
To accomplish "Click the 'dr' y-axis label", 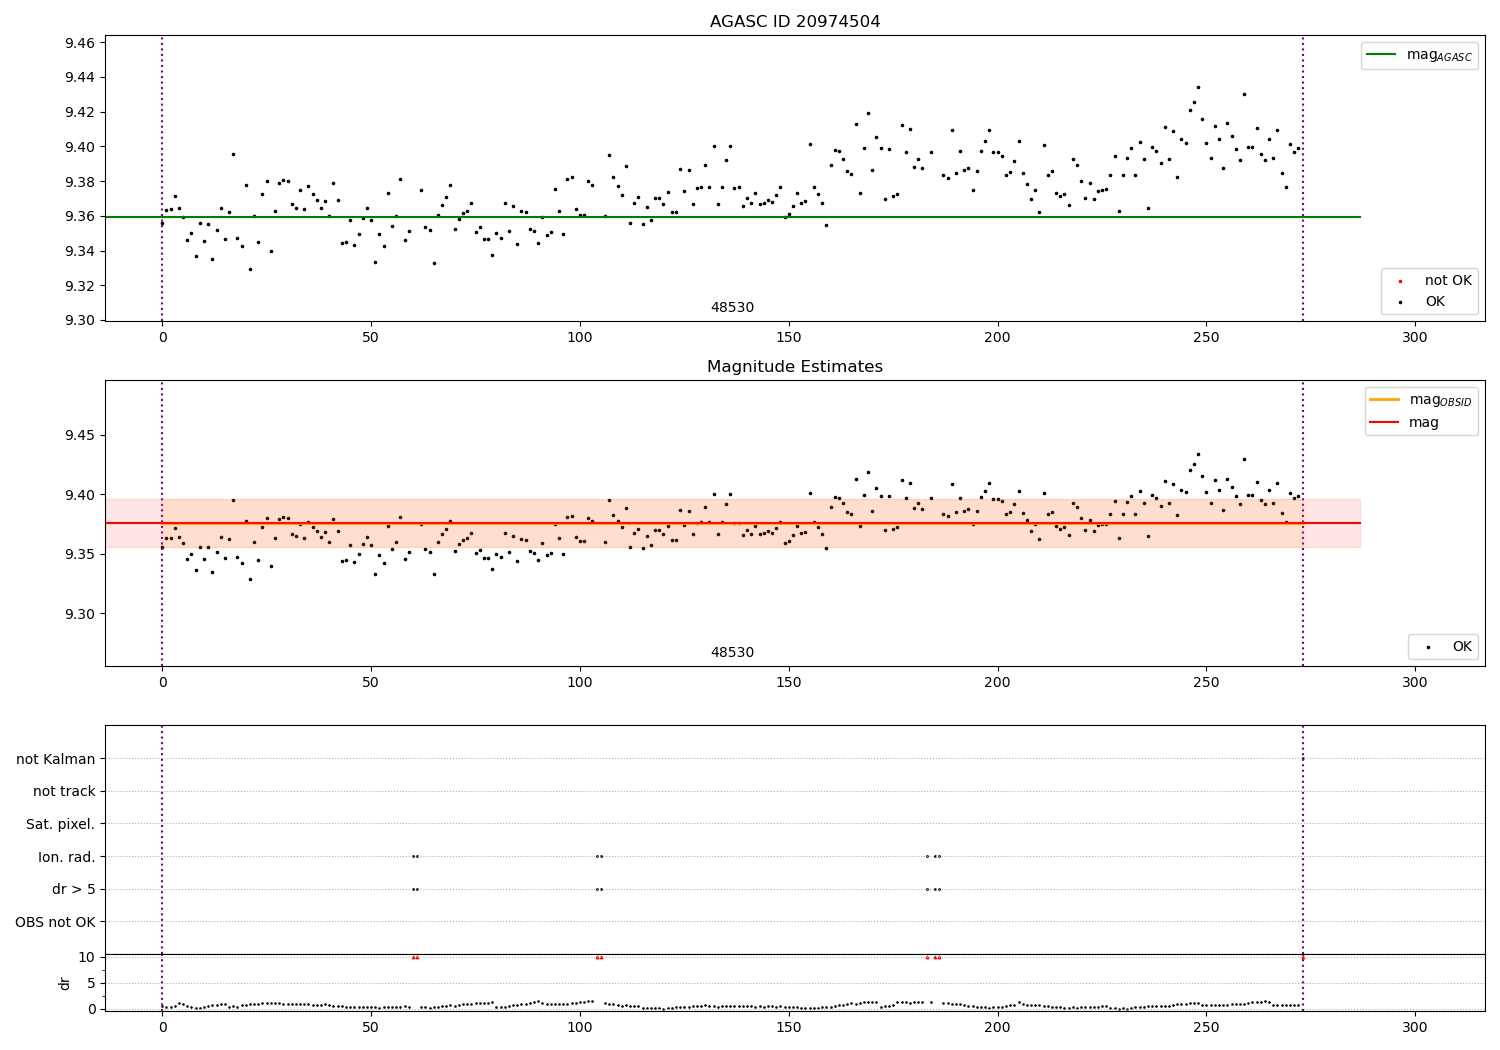I will pyautogui.click(x=65, y=983).
